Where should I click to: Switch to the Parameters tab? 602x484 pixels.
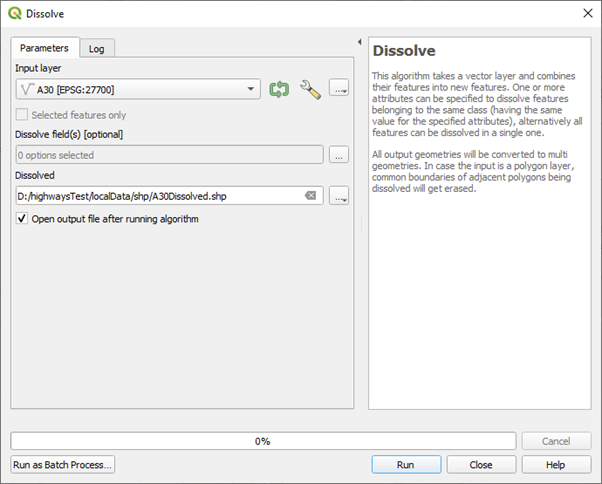click(x=43, y=48)
